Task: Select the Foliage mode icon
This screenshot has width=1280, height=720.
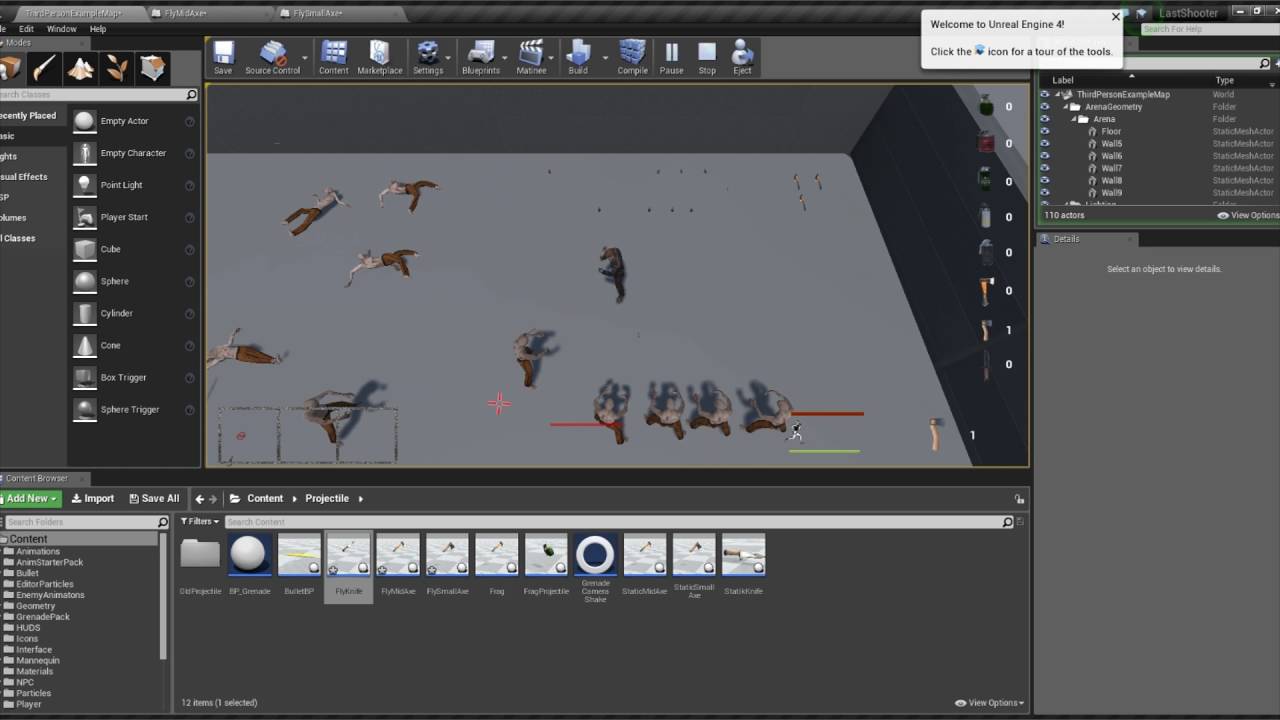Action: [117, 68]
